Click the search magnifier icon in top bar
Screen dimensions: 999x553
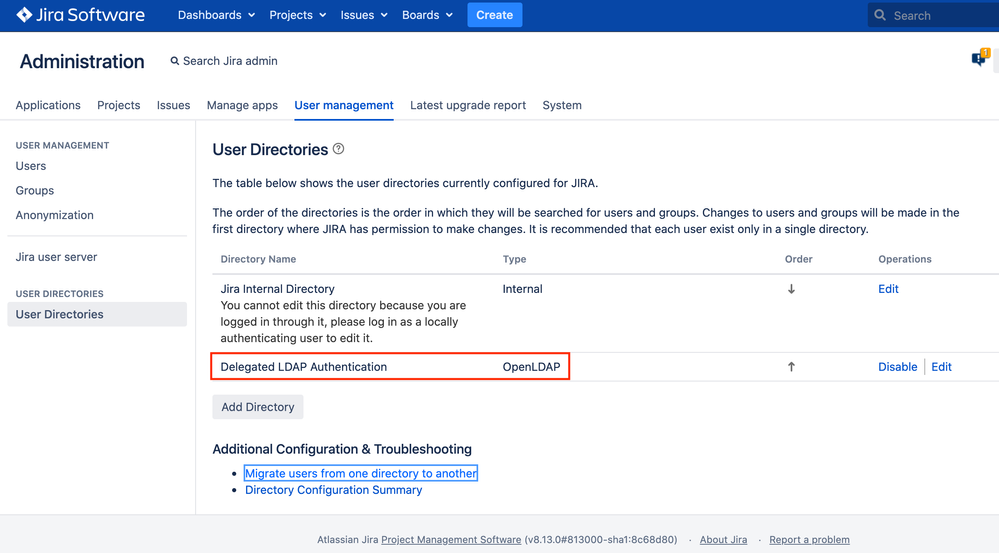pos(880,15)
